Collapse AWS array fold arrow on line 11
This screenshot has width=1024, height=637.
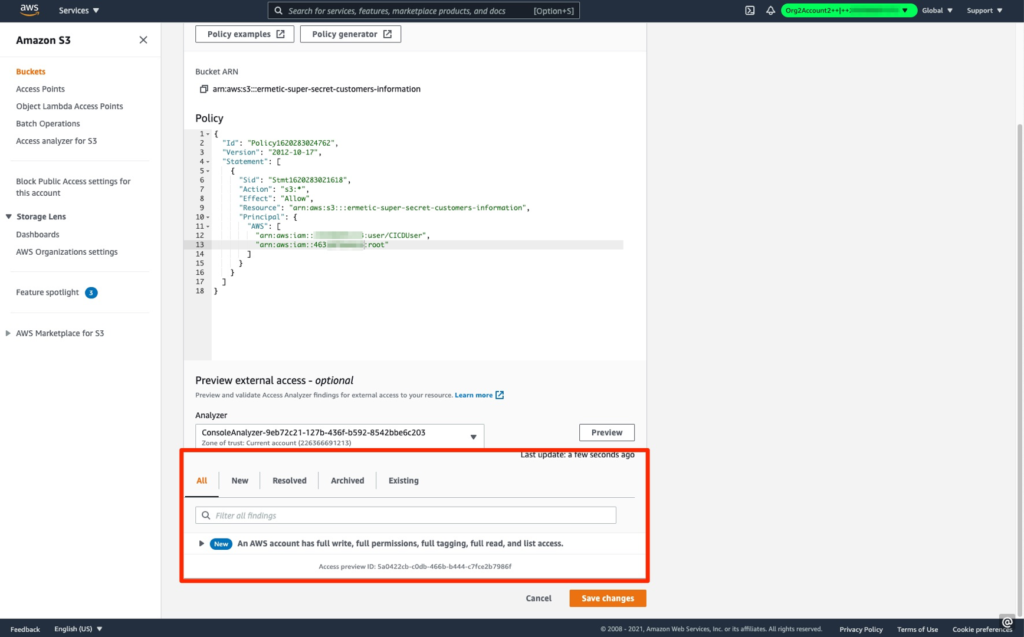(x=208, y=226)
